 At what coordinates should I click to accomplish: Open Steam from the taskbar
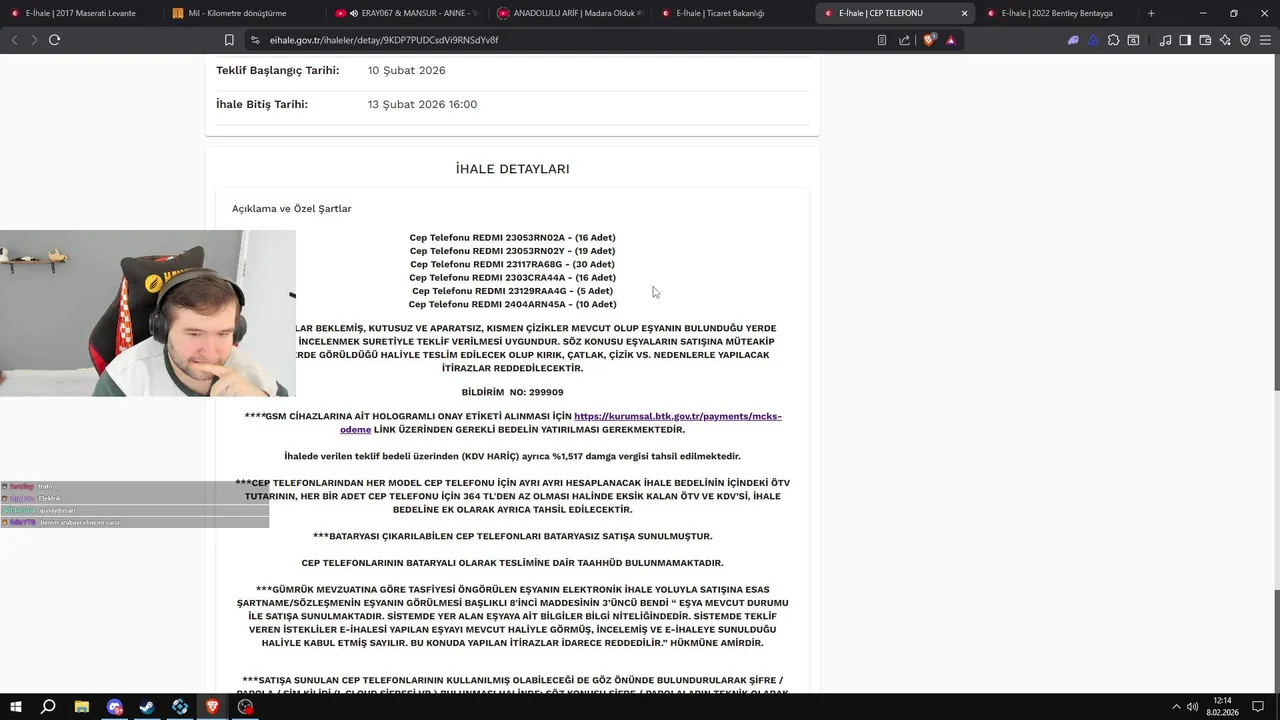pos(147,707)
